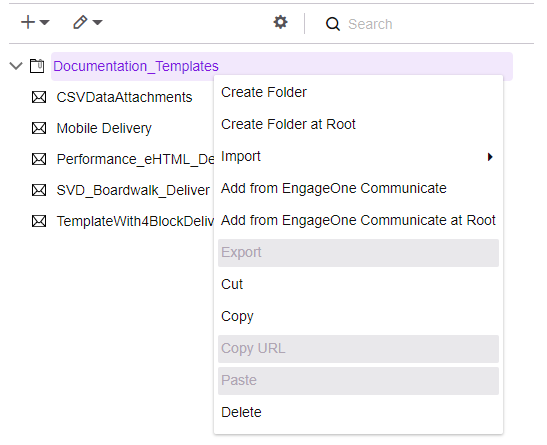Click the TemplateWith4Block envelope icon

39,221
